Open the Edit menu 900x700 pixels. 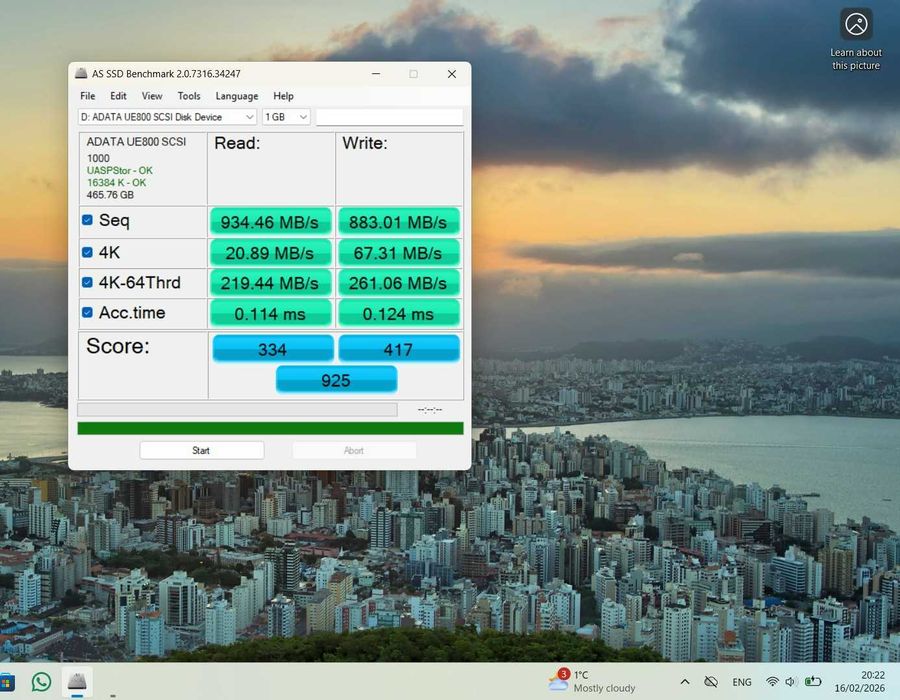(x=118, y=96)
